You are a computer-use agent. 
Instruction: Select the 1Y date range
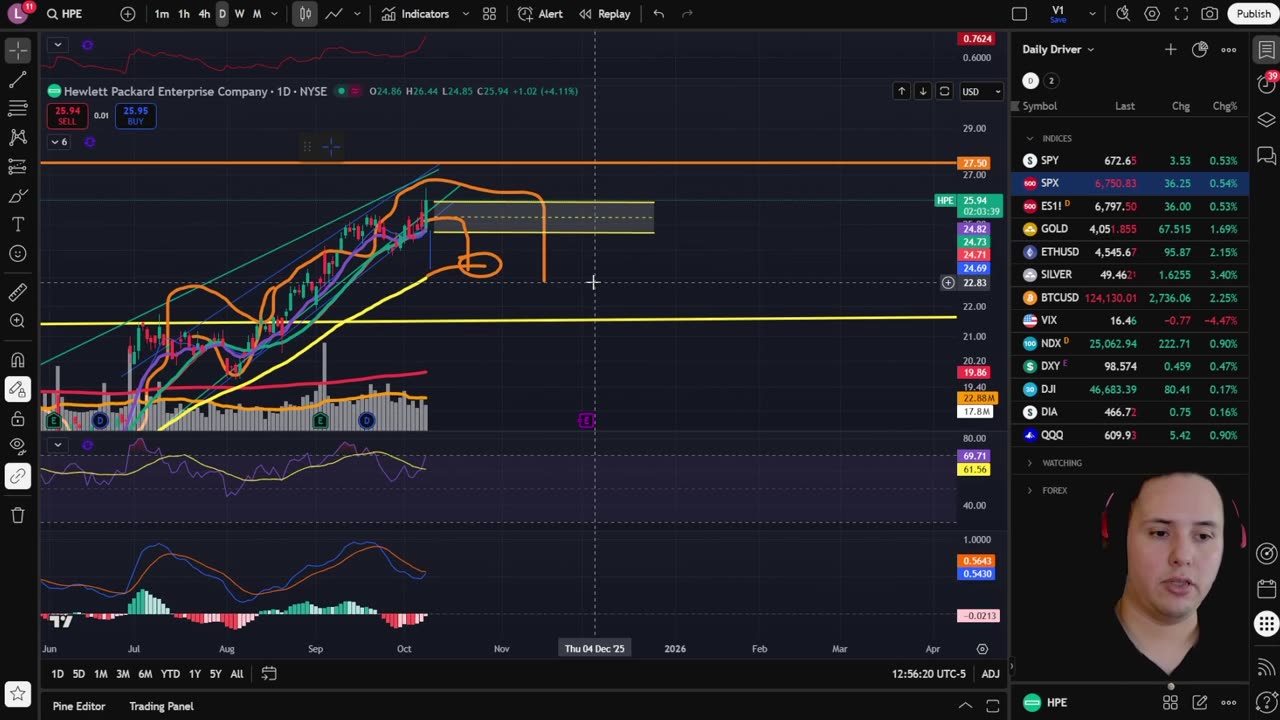tap(194, 674)
